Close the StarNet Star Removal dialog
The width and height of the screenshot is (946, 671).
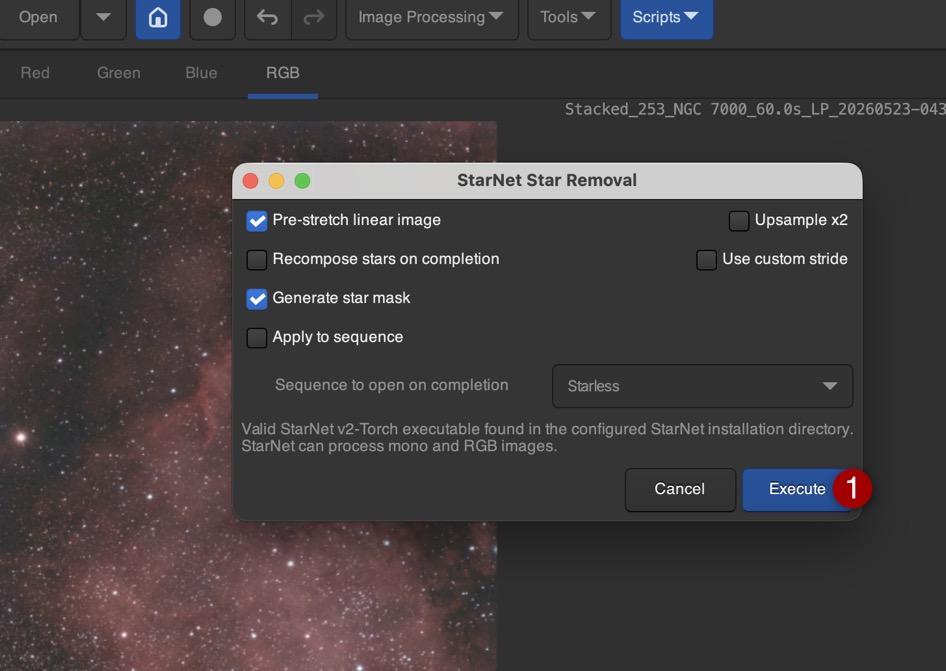250,180
